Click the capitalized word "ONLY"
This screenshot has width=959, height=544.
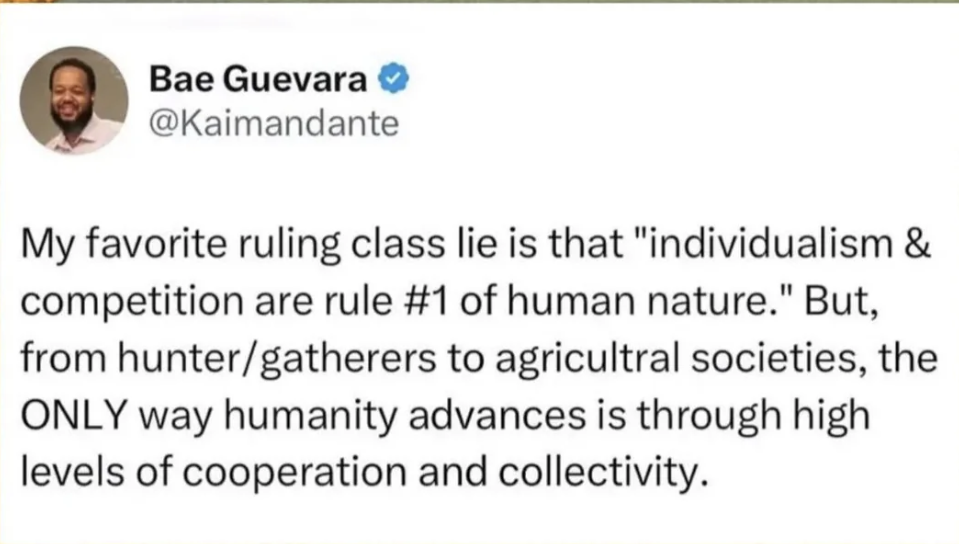73,416
